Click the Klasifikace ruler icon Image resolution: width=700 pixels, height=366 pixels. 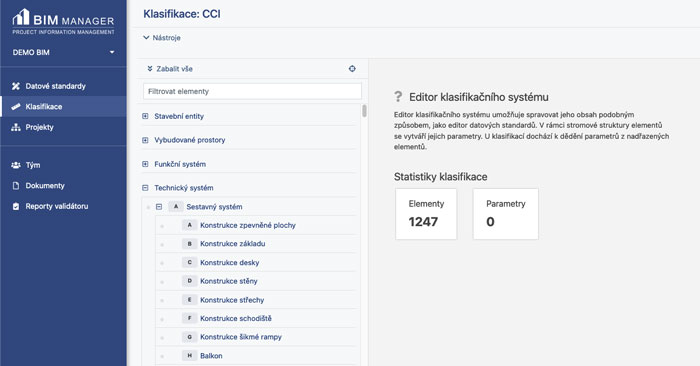coord(16,107)
